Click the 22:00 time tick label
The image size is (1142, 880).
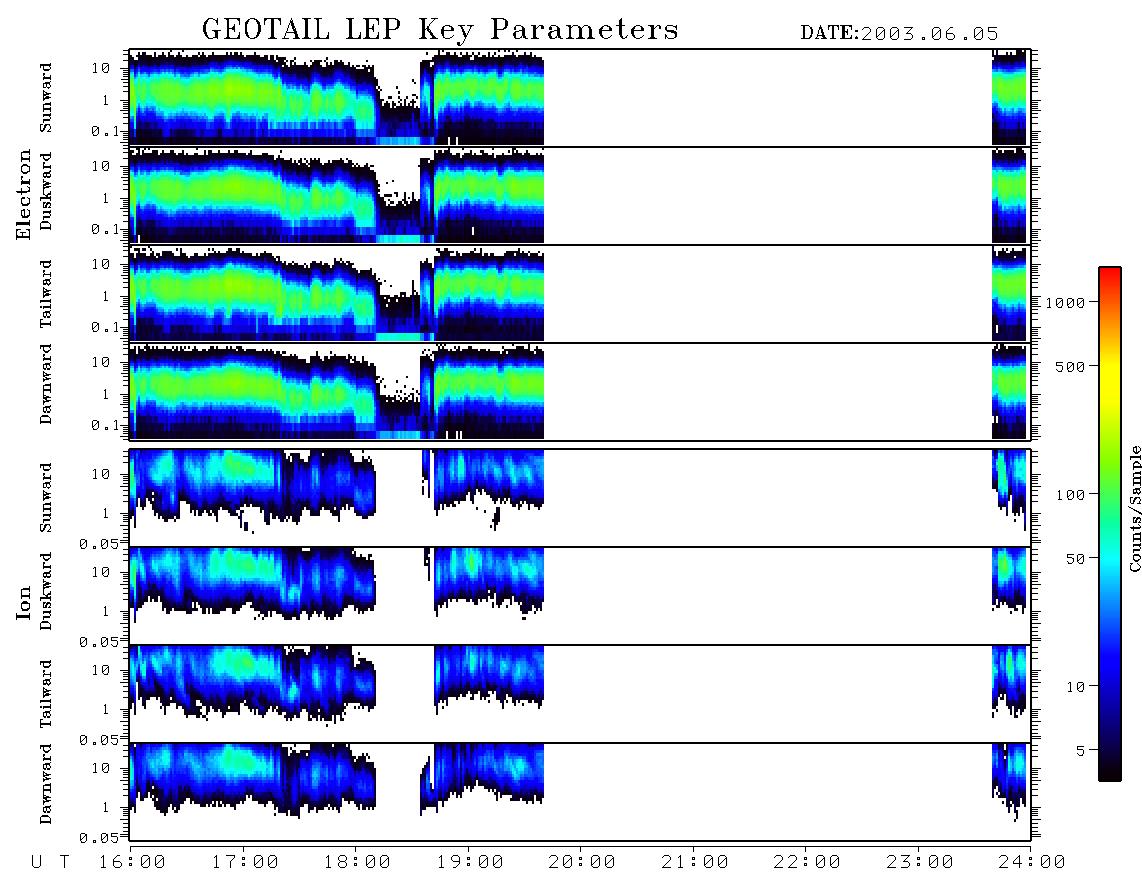[x=807, y=863]
